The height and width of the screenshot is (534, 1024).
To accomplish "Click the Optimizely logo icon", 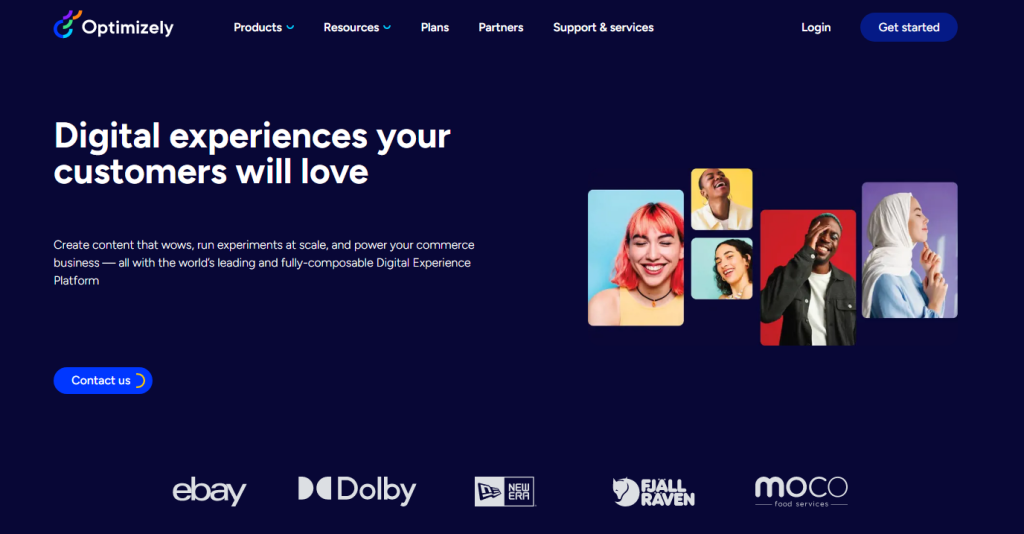I will [x=67, y=25].
